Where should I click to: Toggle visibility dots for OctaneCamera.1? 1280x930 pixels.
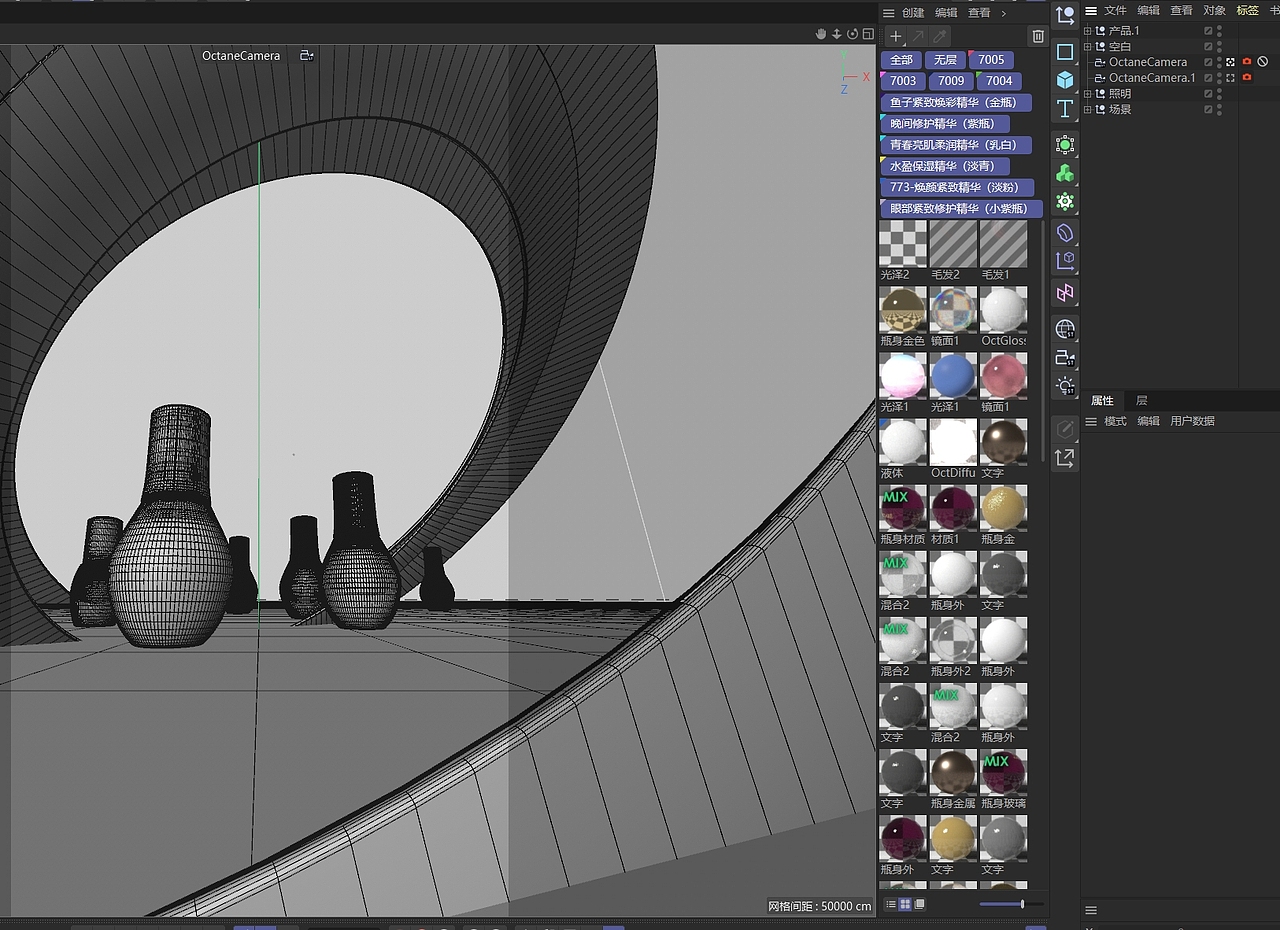pos(1219,77)
